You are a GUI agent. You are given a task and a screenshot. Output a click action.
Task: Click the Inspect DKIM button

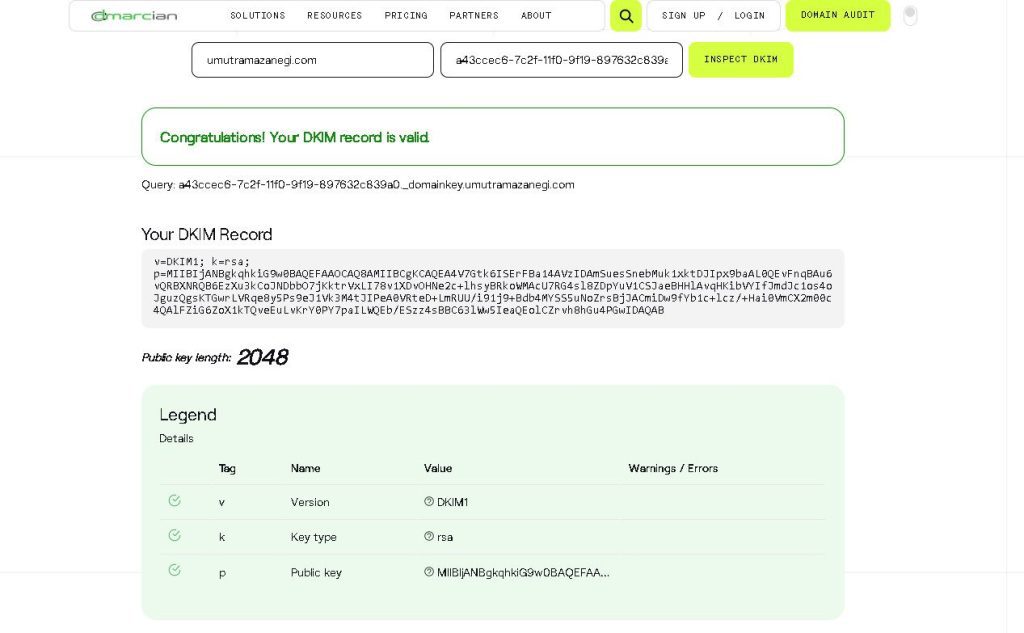(x=741, y=59)
